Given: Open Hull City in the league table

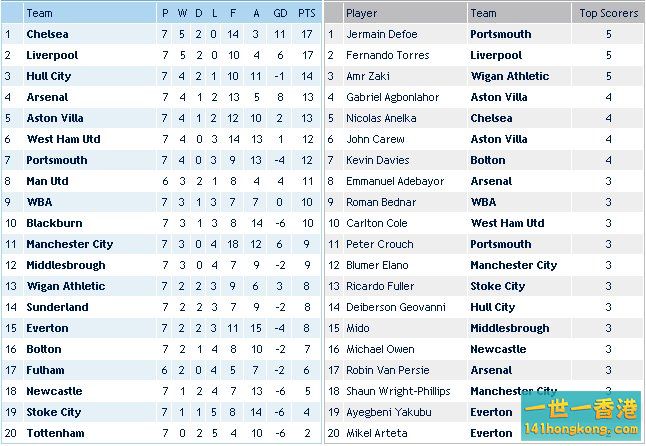Looking at the screenshot, I should point(49,76).
